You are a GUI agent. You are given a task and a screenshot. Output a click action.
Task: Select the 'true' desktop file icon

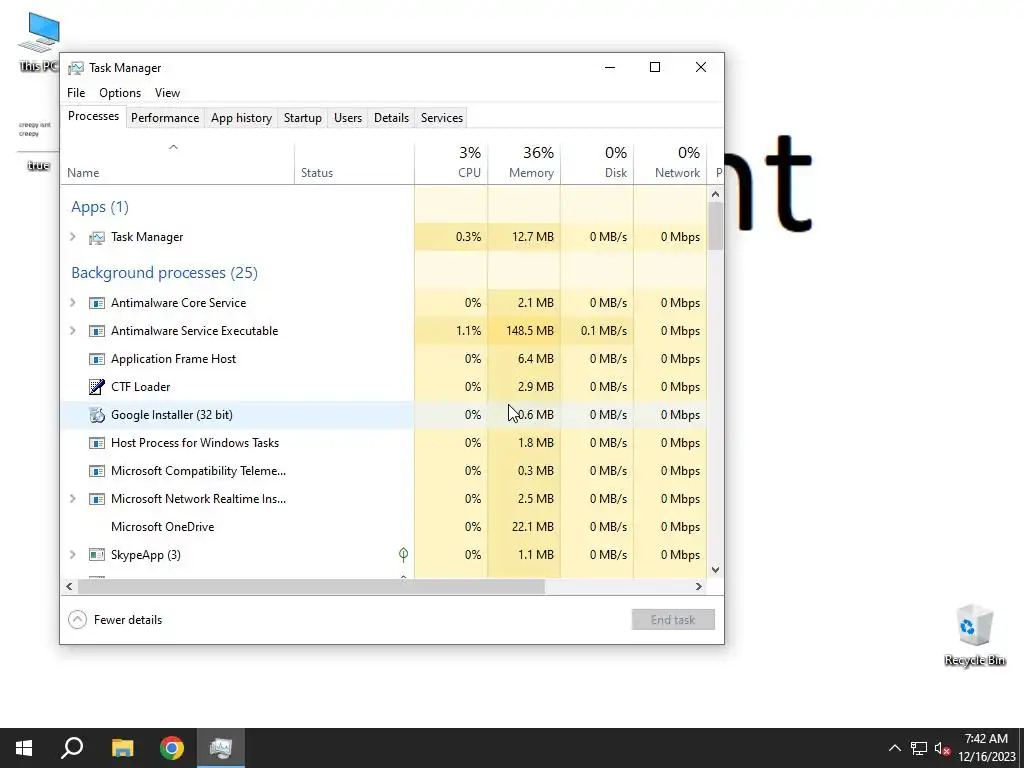point(38,145)
